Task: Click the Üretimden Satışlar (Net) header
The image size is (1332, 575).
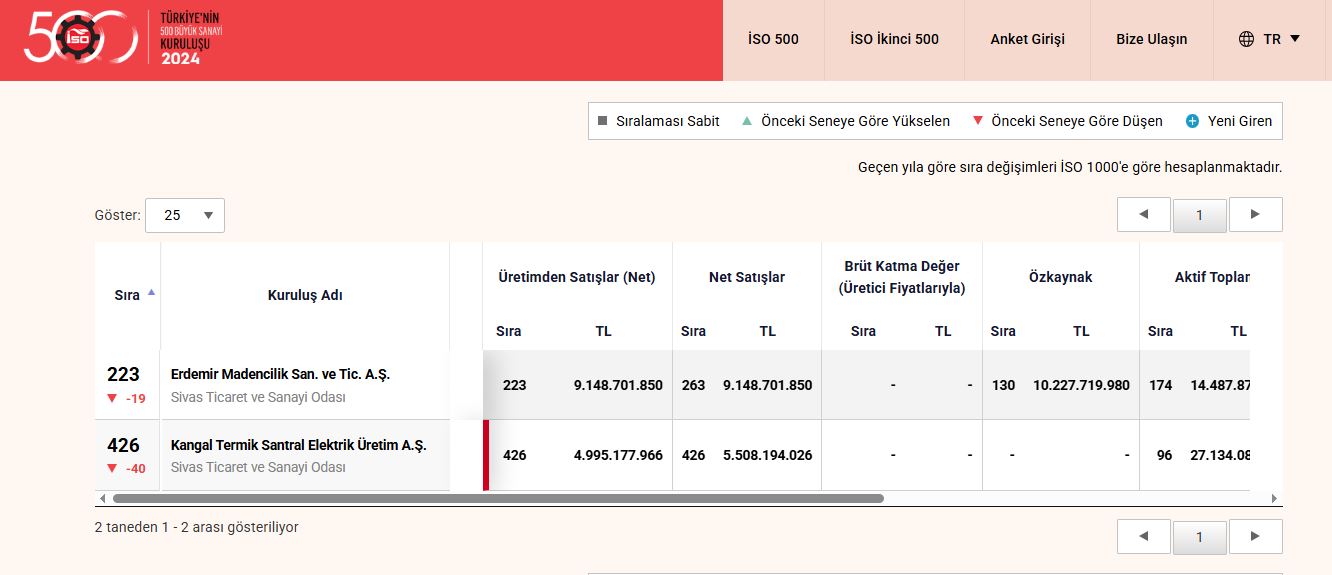Action: [577, 277]
